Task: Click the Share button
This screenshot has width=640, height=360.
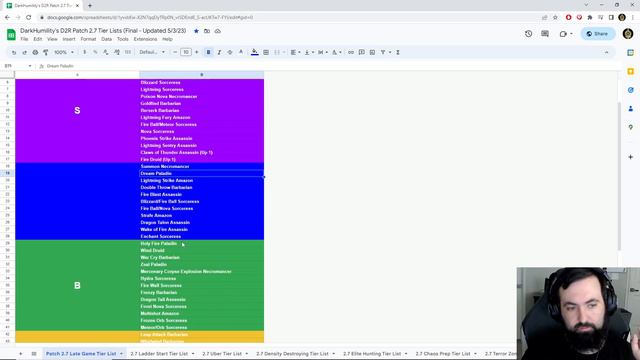Action: tap(598, 34)
